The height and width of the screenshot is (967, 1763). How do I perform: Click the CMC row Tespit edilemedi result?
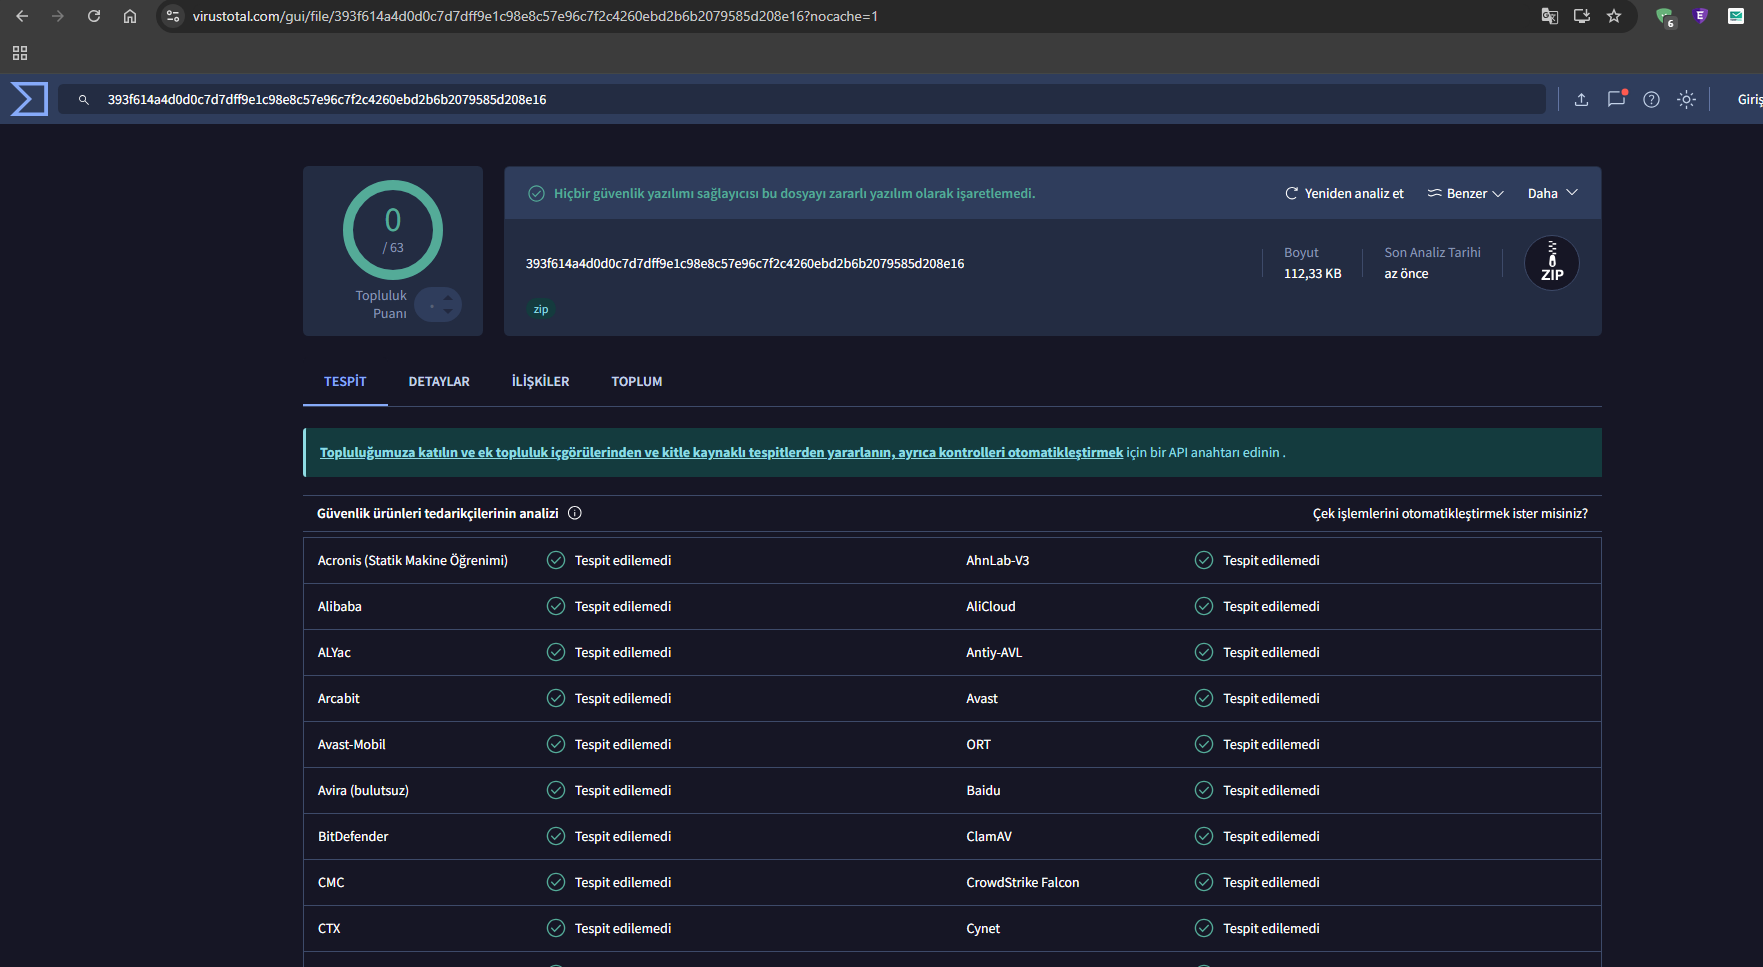coord(623,882)
